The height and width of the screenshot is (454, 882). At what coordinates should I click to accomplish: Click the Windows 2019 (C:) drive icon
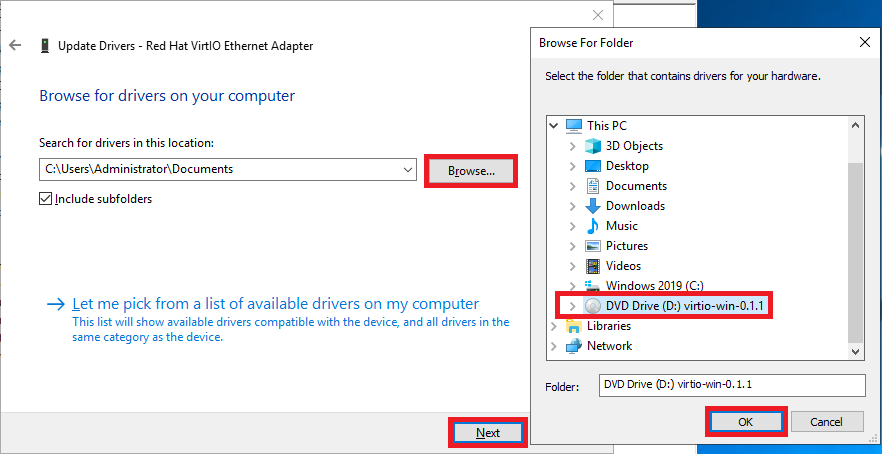593,285
